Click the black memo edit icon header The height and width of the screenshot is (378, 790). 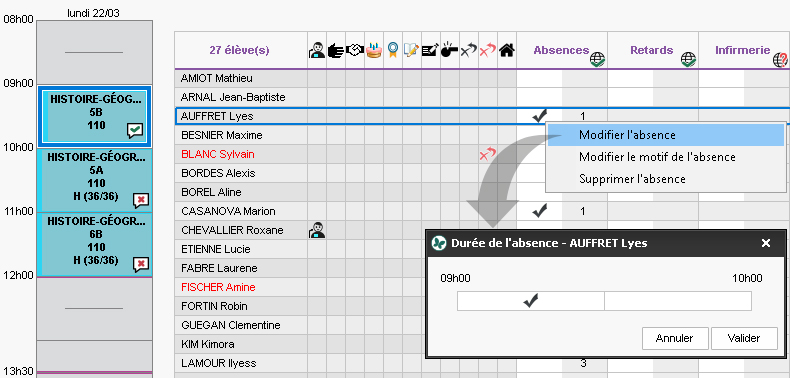pyautogui.click(x=431, y=50)
